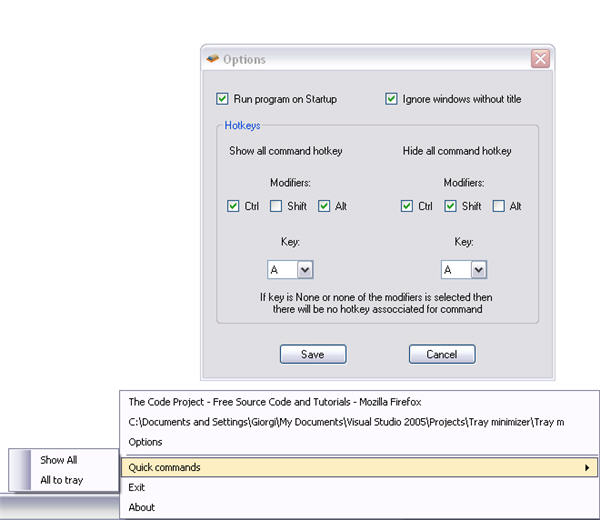Click the Quick commands submenu arrow

click(587, 467)
